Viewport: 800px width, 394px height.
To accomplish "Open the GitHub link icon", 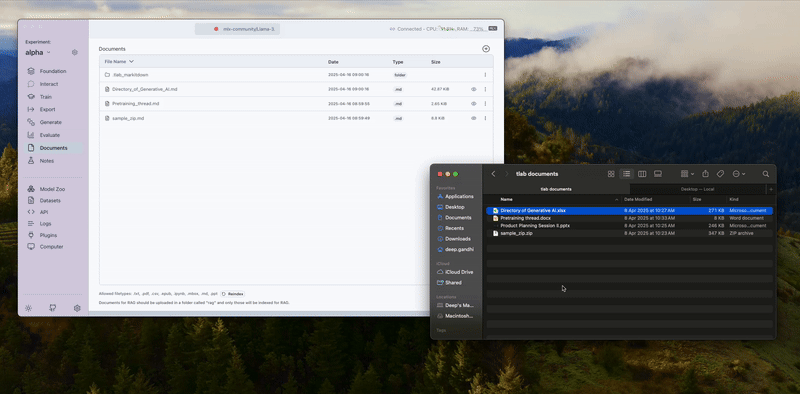I will tap(53, 308).
